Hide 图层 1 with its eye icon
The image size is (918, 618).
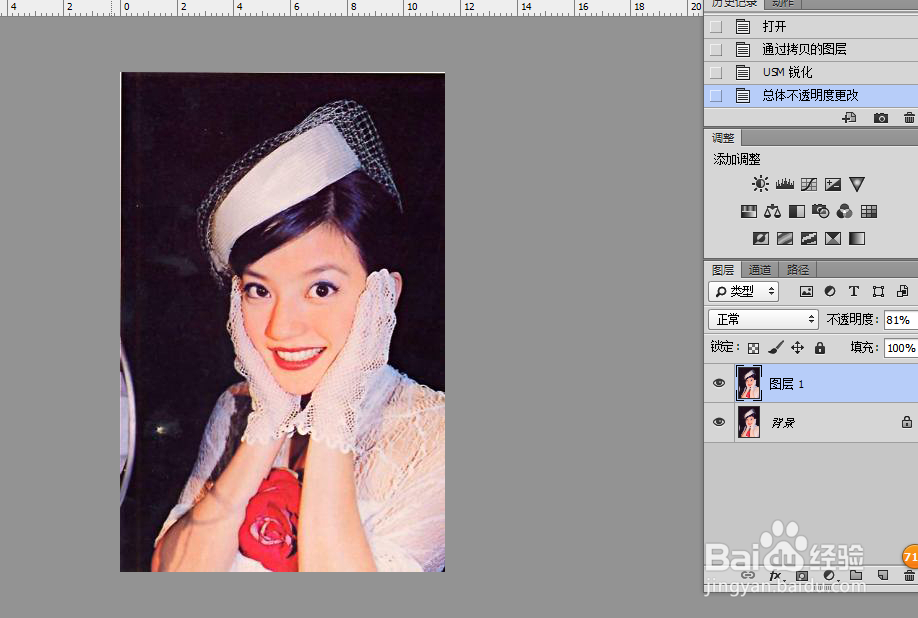[x=719, y=383]
